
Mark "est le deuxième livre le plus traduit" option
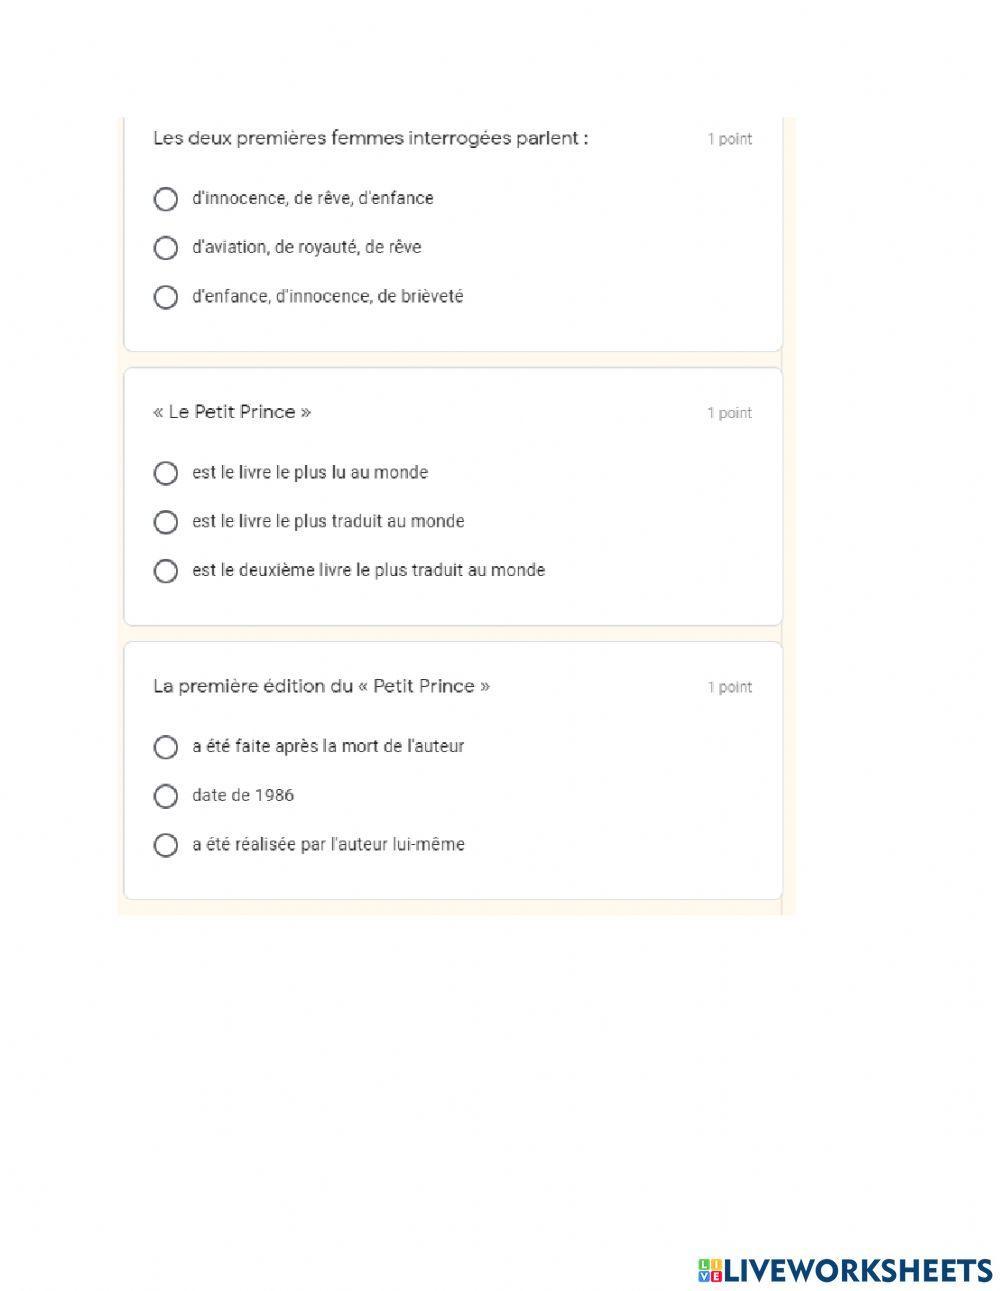pos(166,571)
